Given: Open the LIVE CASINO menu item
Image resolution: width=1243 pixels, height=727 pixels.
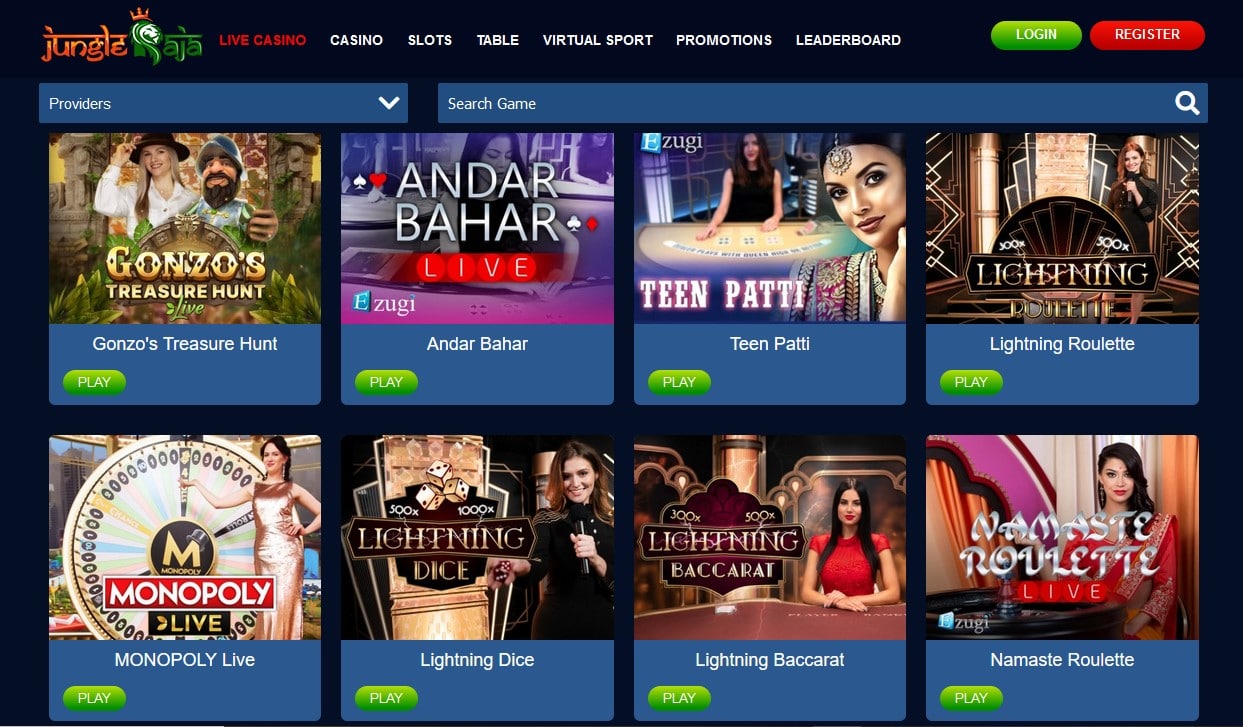Looking at the screenshot, I should (263, 40).
